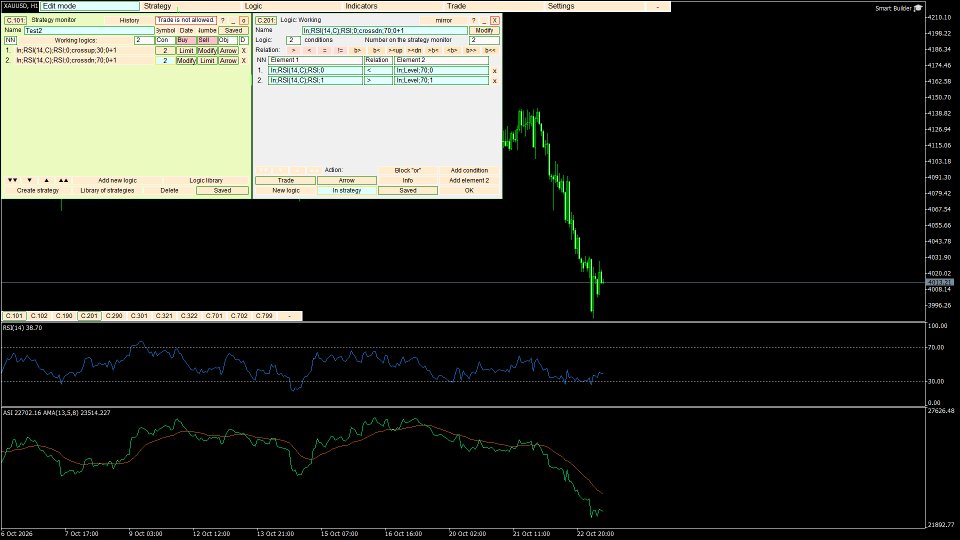
Task: Switch to the C.799 panel tab
Action: (264, 316)
